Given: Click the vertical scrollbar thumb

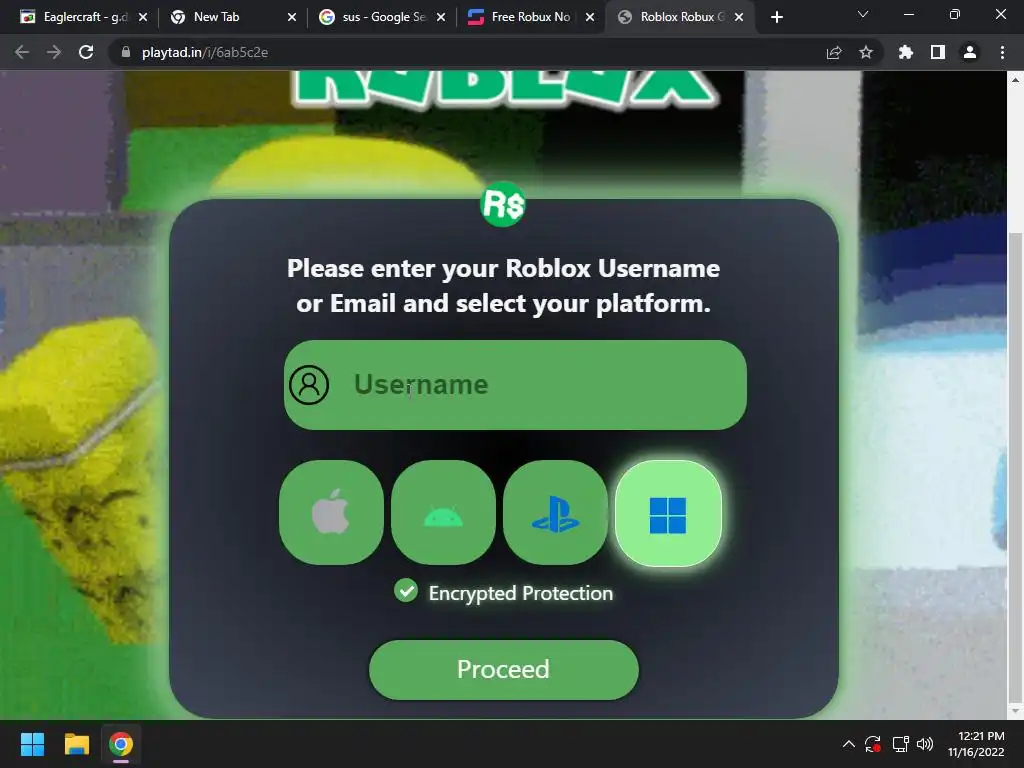Looking at the screenshot, I should click(x=1015, y=467).
